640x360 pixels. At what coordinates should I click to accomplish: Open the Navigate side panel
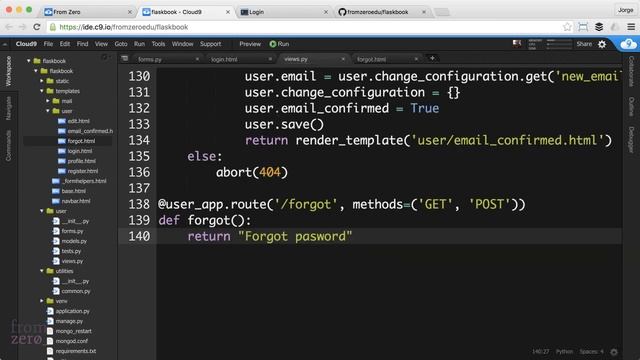(8, 108)
